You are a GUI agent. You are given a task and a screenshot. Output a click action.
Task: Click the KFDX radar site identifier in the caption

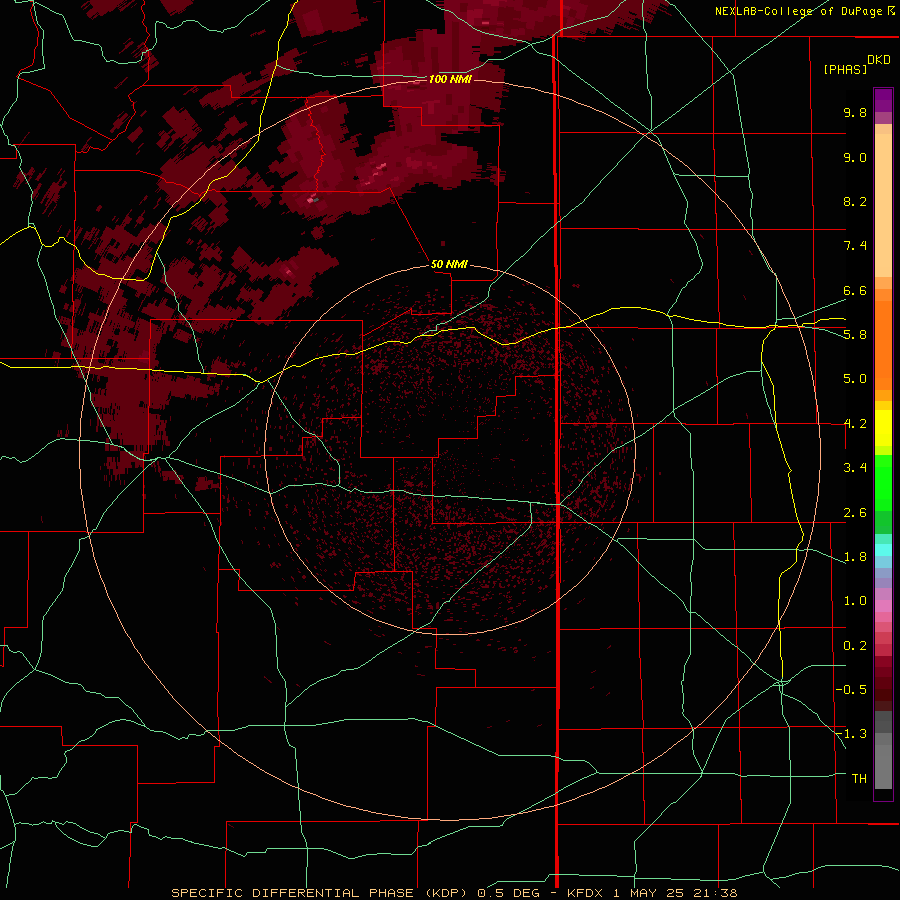(584, 893)
